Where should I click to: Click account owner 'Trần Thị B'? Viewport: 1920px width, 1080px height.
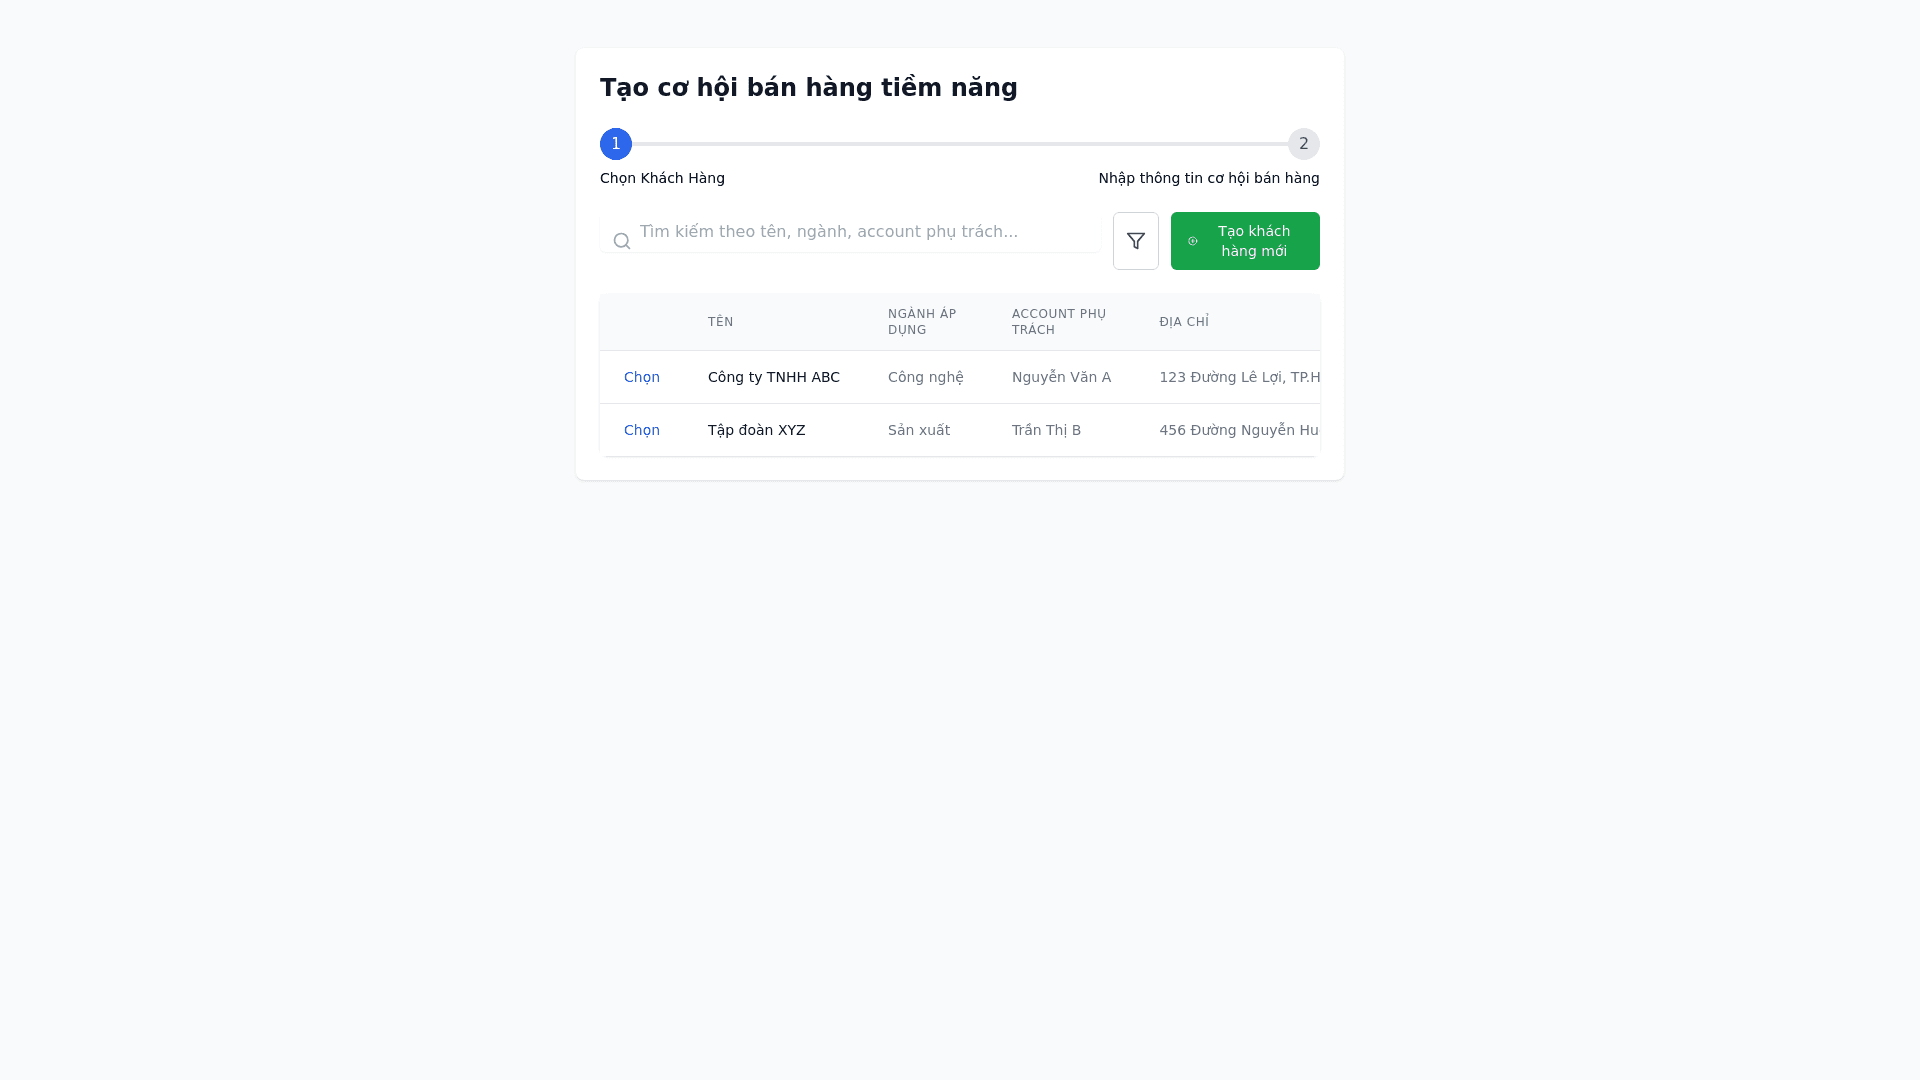pyautogui.click(x=1046, y=430)
